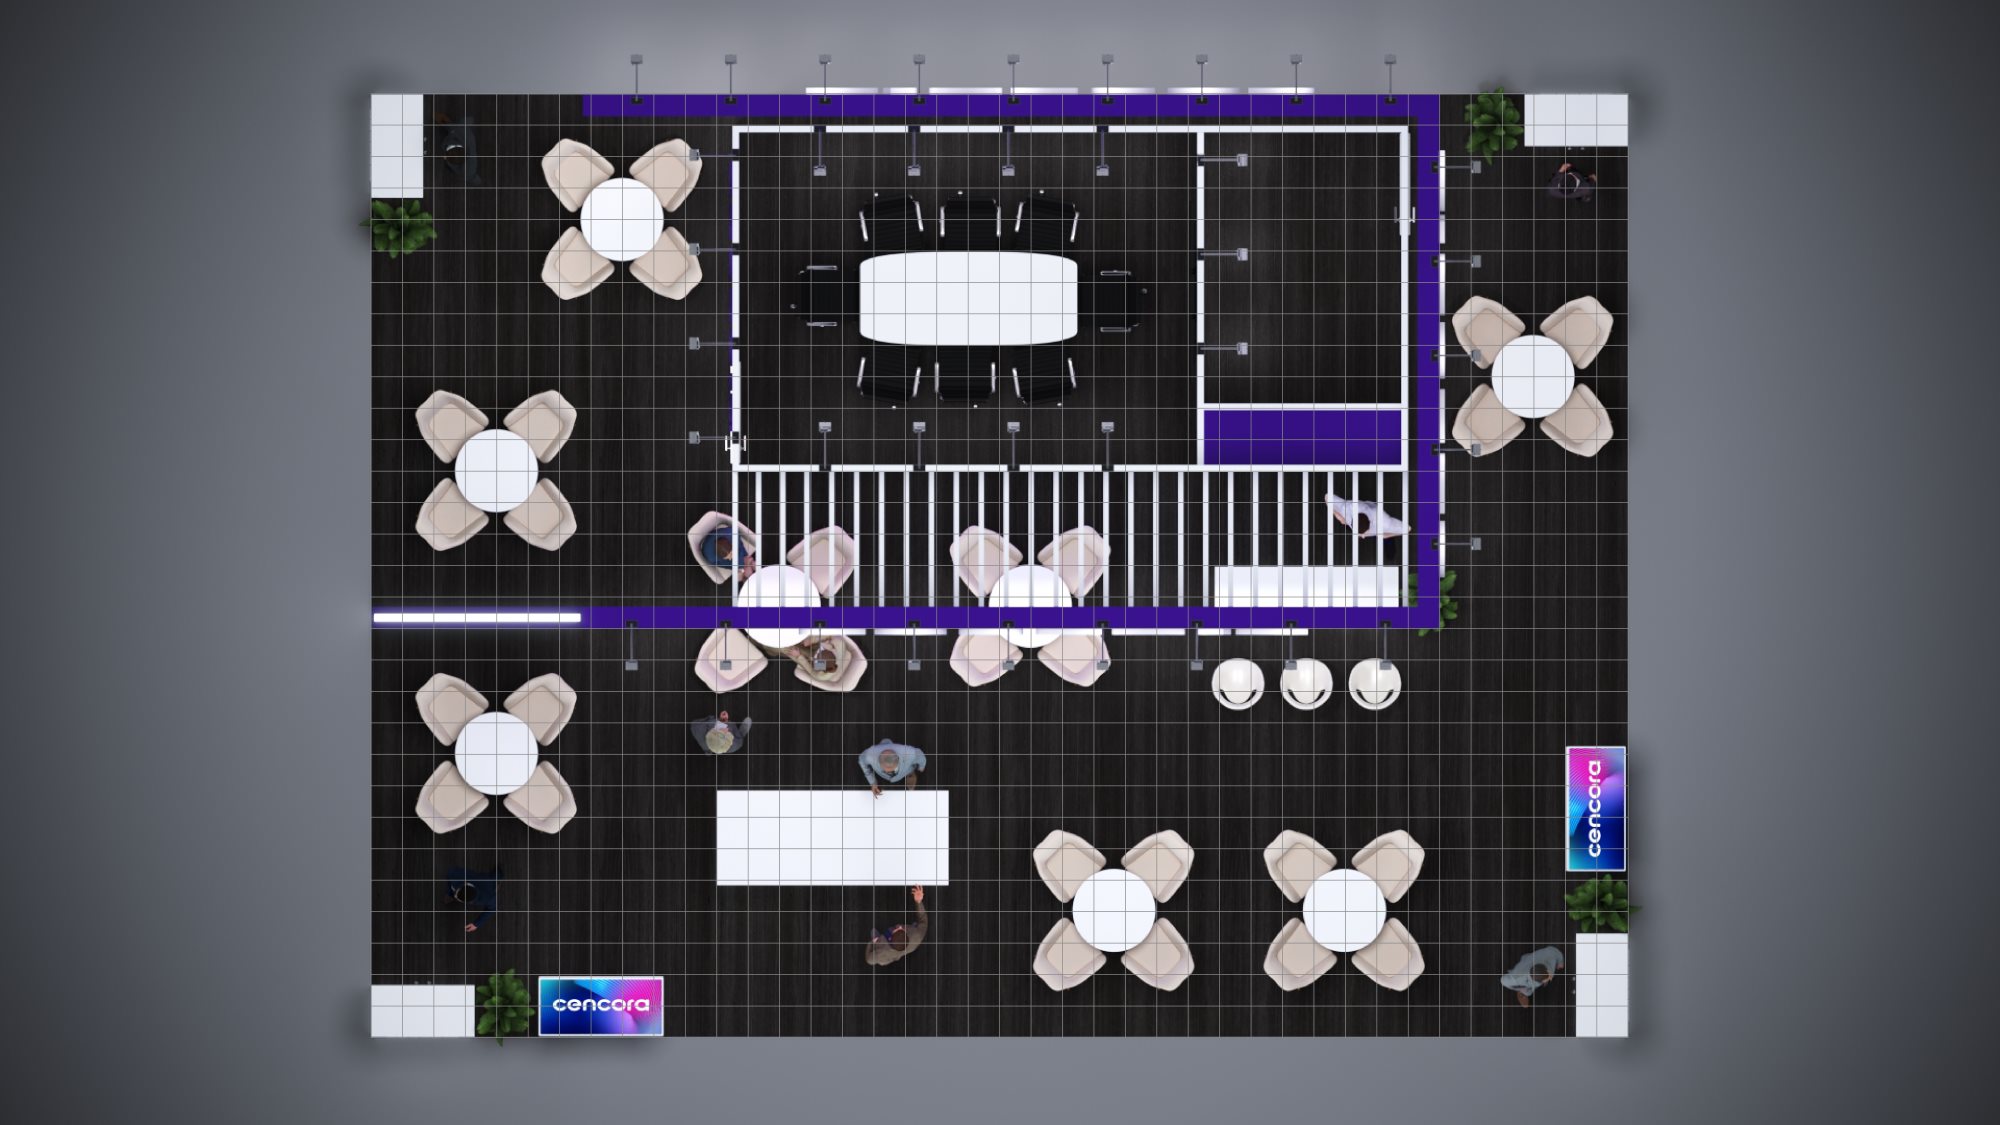Image resolution: width=2000 pixels, height=1125 pixels.
Task: Click the plant beside the horizontal cencora sign
Action: (505, 1005)
